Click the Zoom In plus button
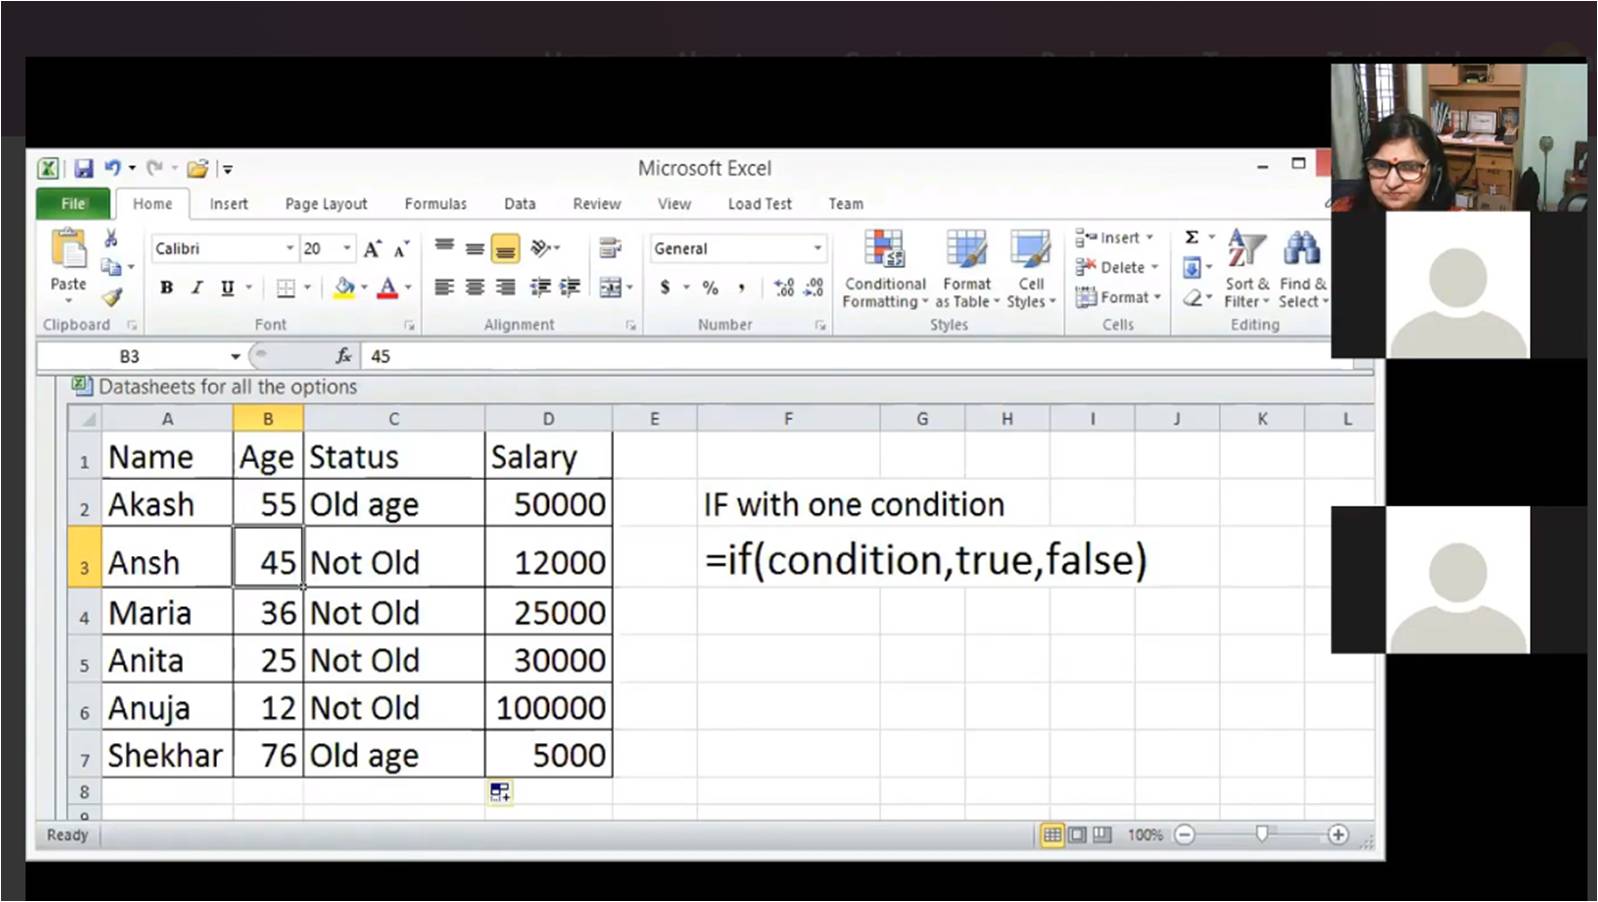Image resolution: width=1598 pixels, height=902 pixels. [x=1338, y=834]
